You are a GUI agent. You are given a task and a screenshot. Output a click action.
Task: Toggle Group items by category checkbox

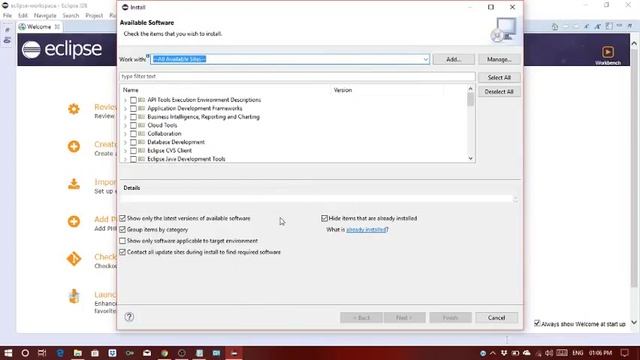click(x=122, y=229)
